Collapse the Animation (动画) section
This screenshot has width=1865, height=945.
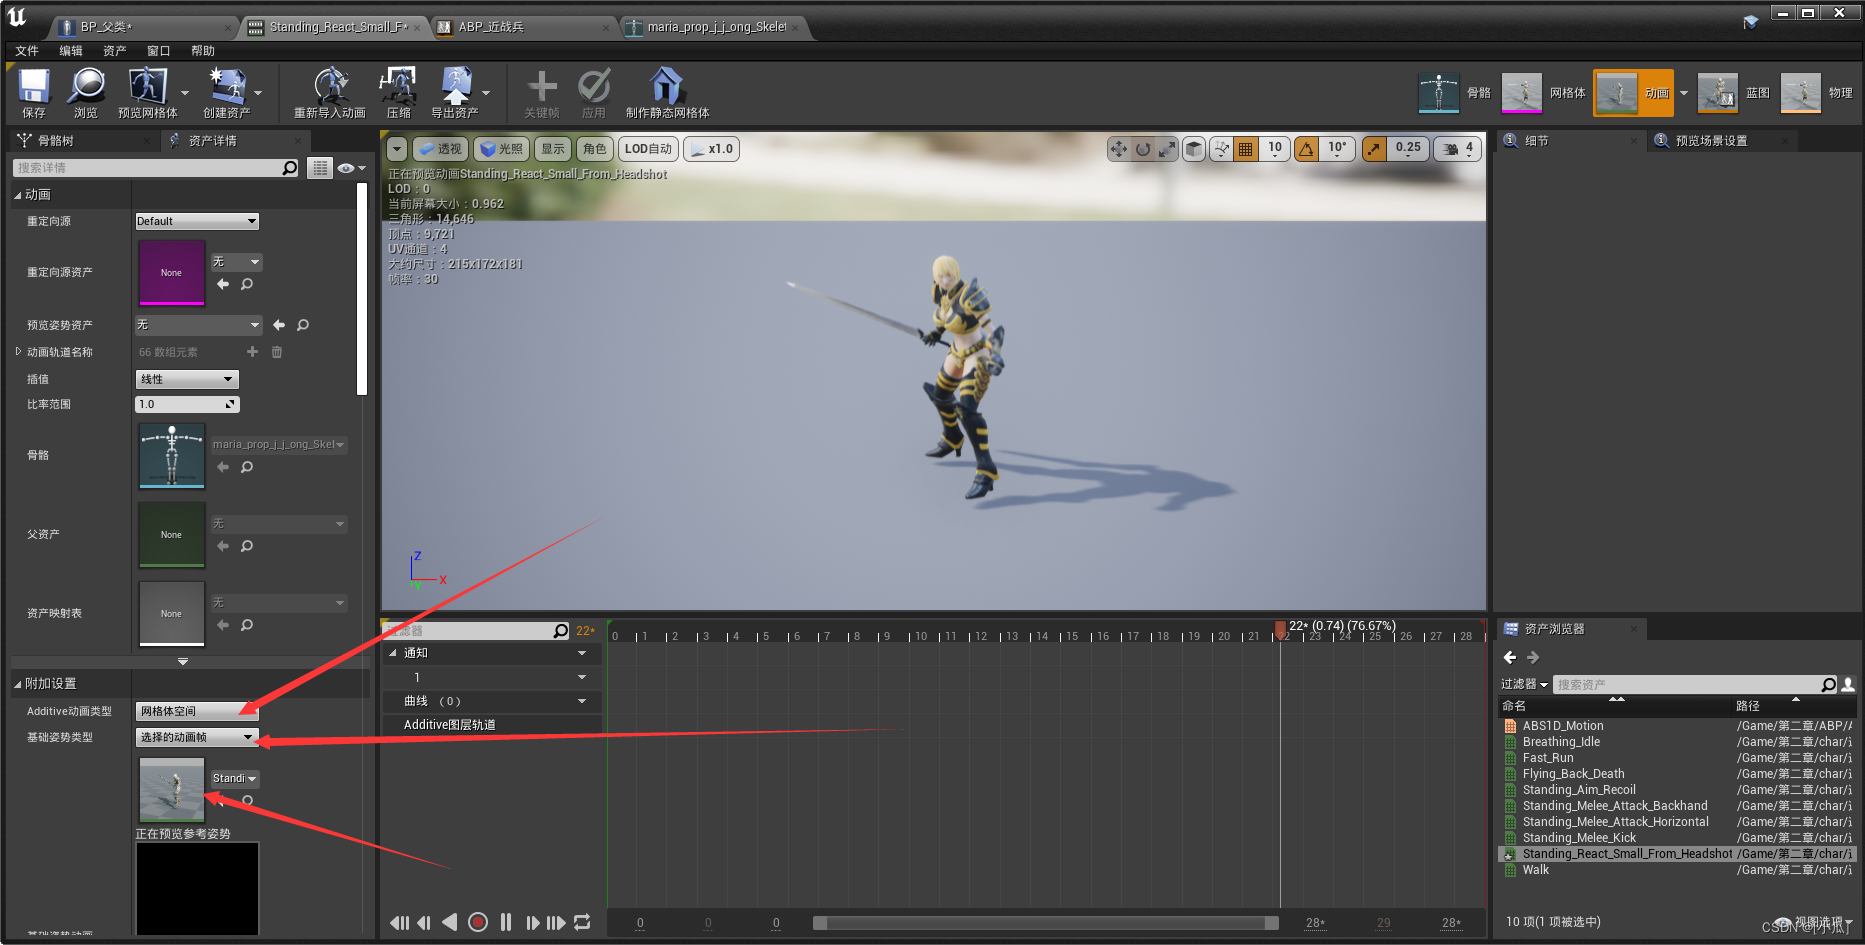(18, 195)
